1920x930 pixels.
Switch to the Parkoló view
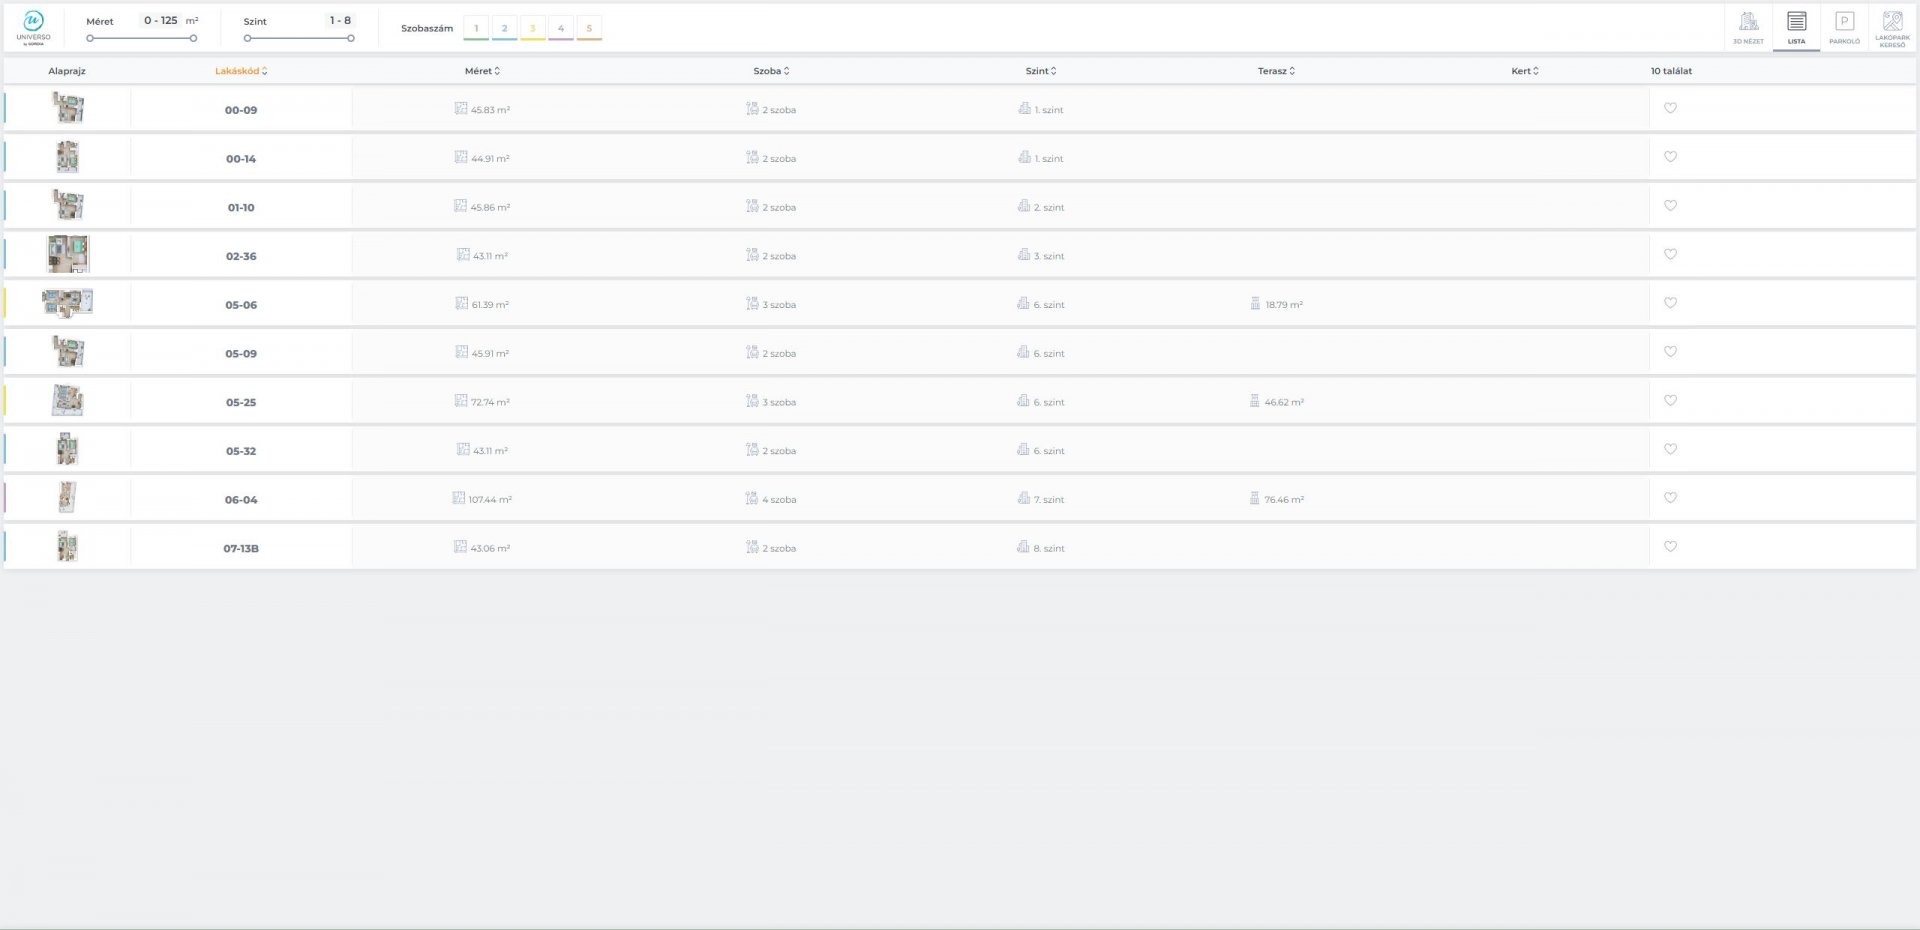click(1844, 27)
